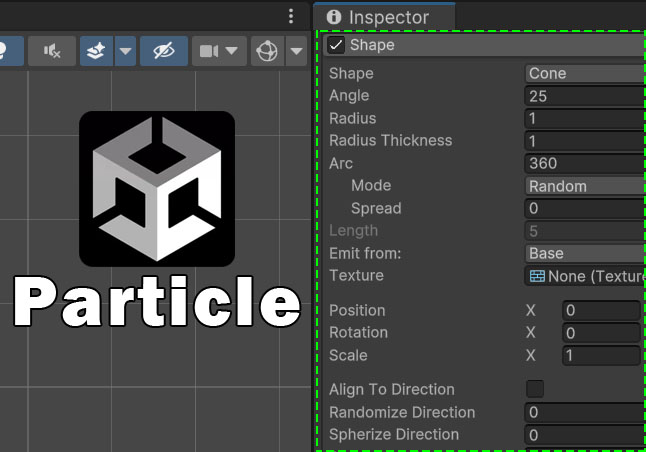646x452 pixels.
Task: Click the Position X value field
Action: 601,310
